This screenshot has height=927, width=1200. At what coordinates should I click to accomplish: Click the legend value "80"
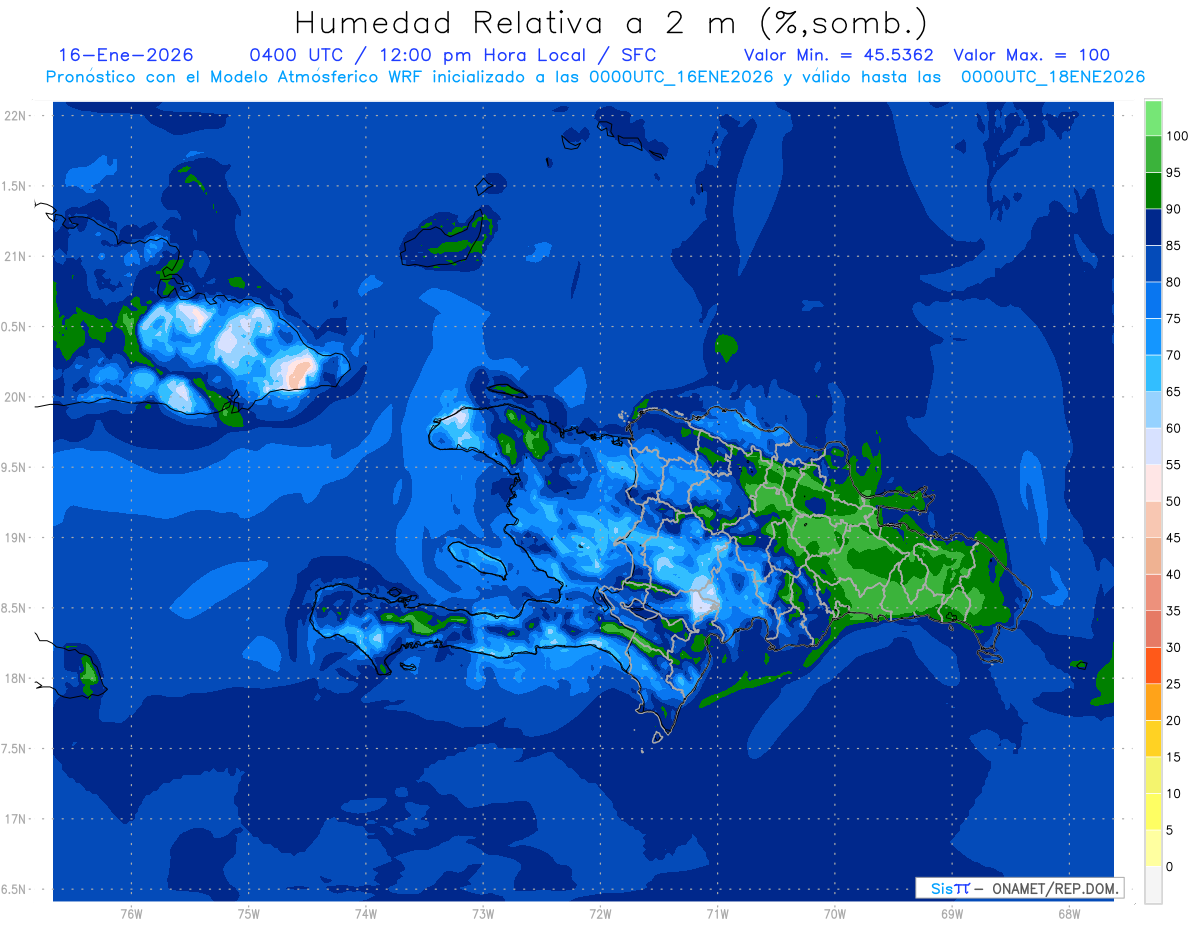(x=1173, y=282)
